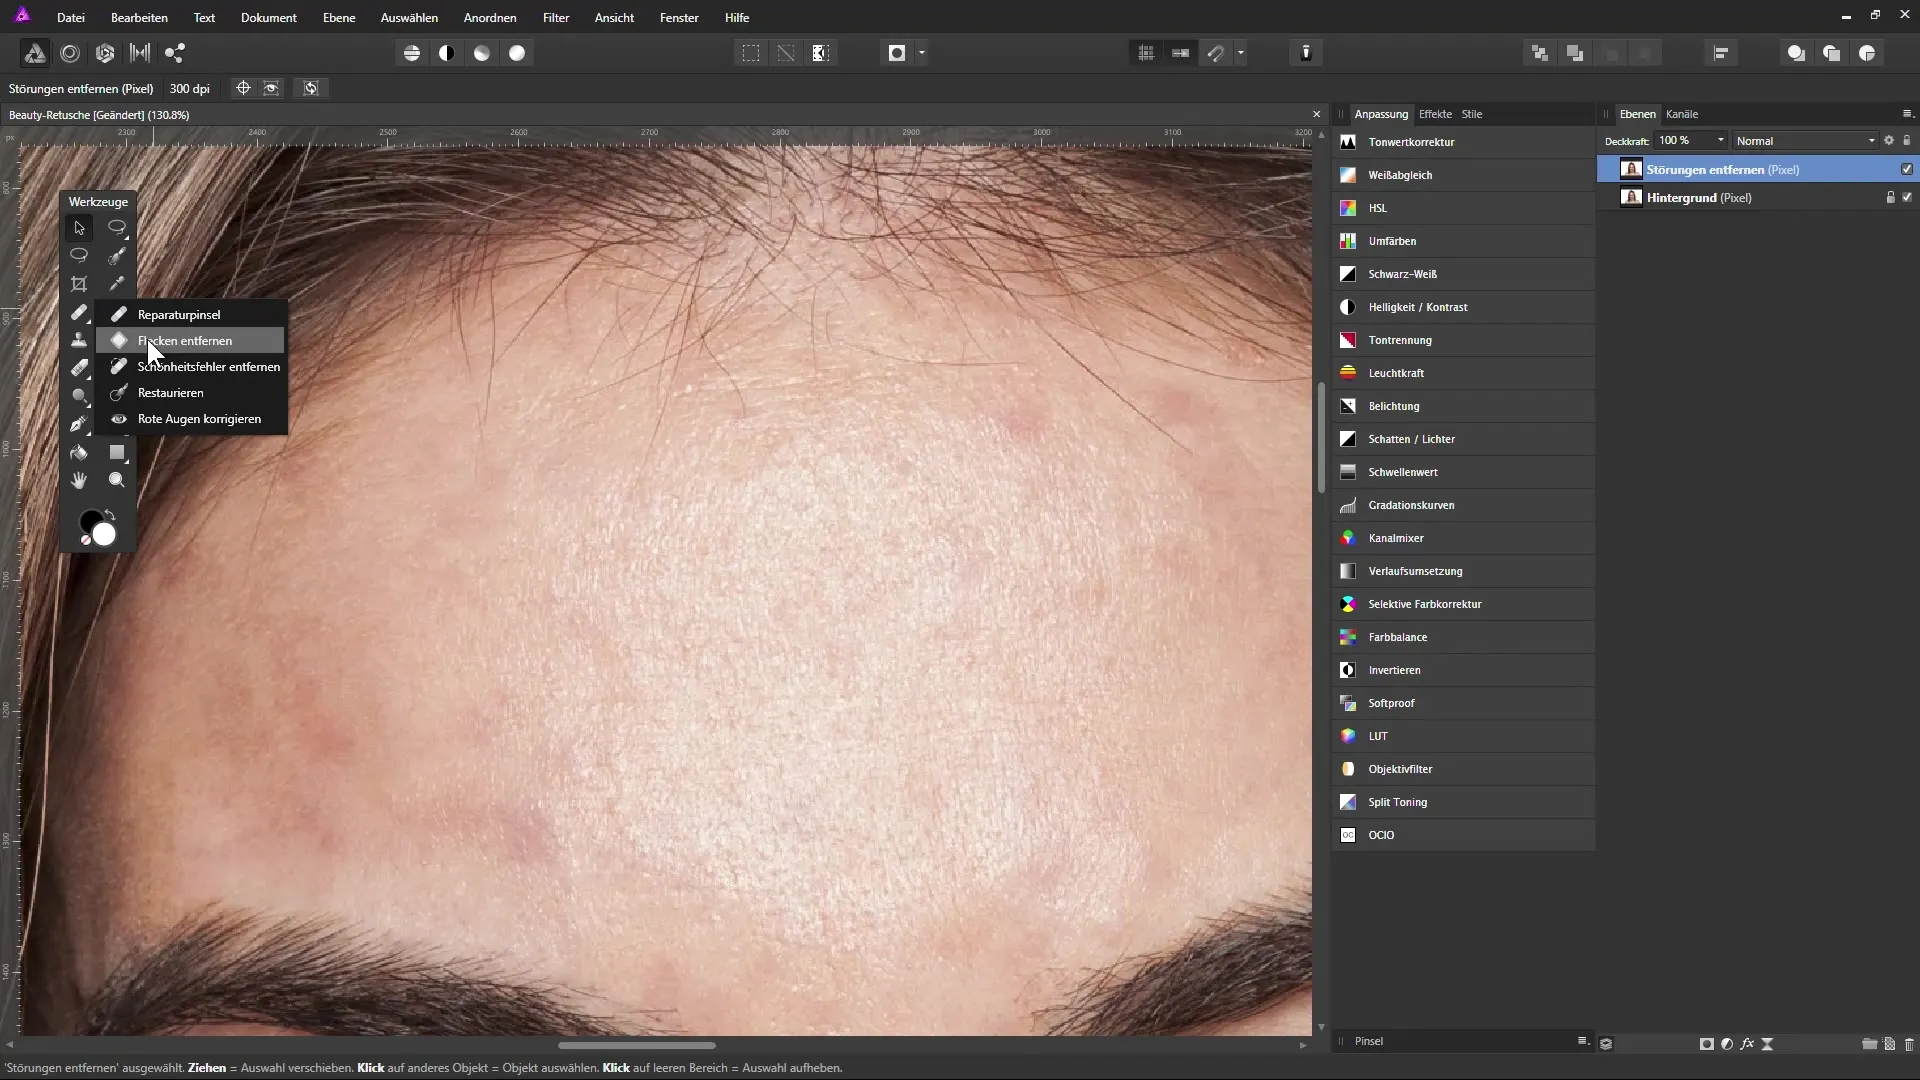Click the Select All marquee icon
The width and height of the screenshot is (1920, 1080).
[x=751, y=53]
